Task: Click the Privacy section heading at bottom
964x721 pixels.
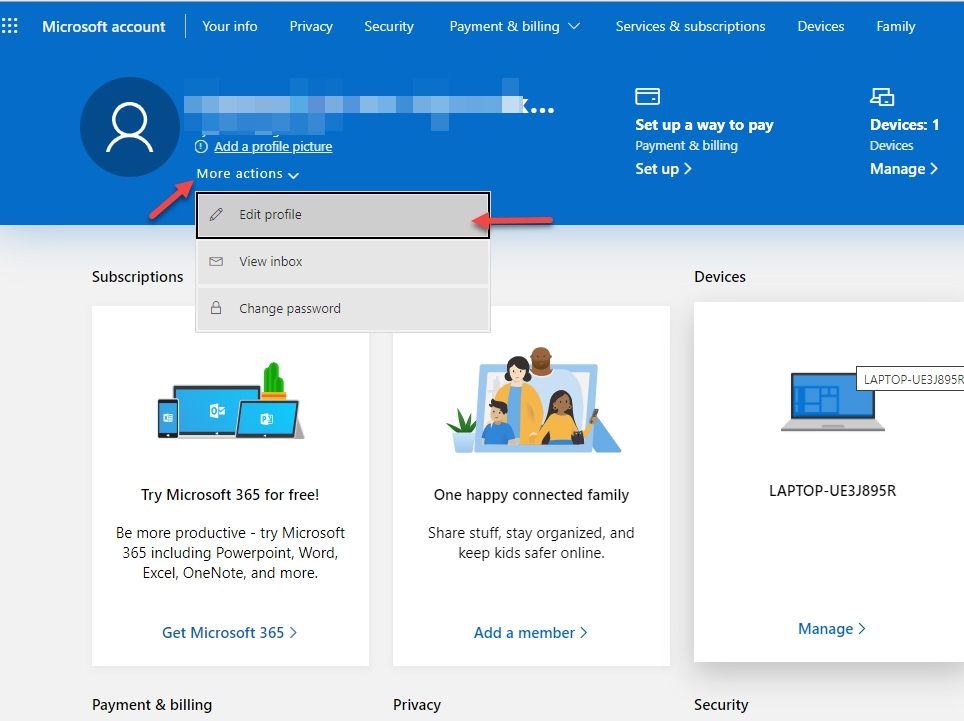Action: (x=417, y=704)
